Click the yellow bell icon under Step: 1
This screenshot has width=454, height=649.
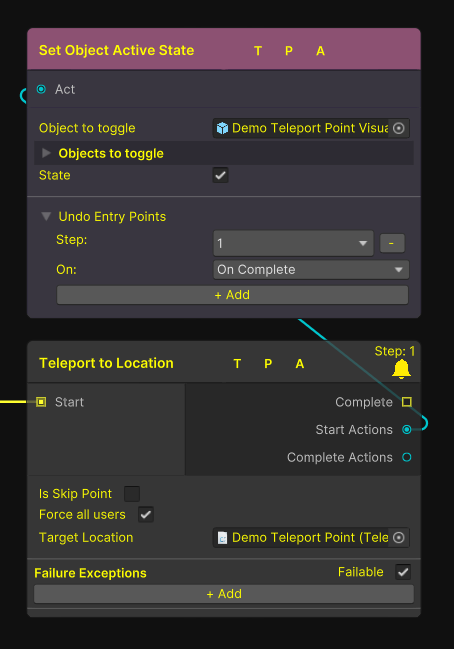pyautogui.click(x=401, y=369)
